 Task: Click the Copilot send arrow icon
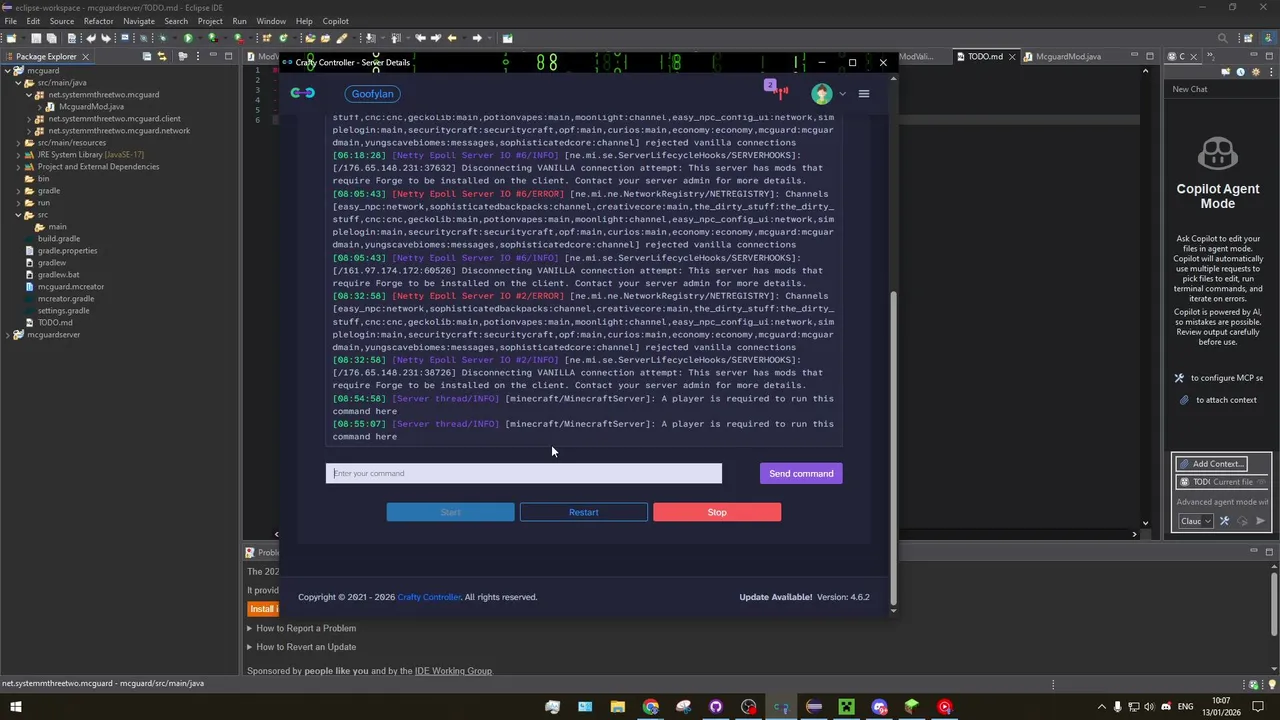[1260, 521]
